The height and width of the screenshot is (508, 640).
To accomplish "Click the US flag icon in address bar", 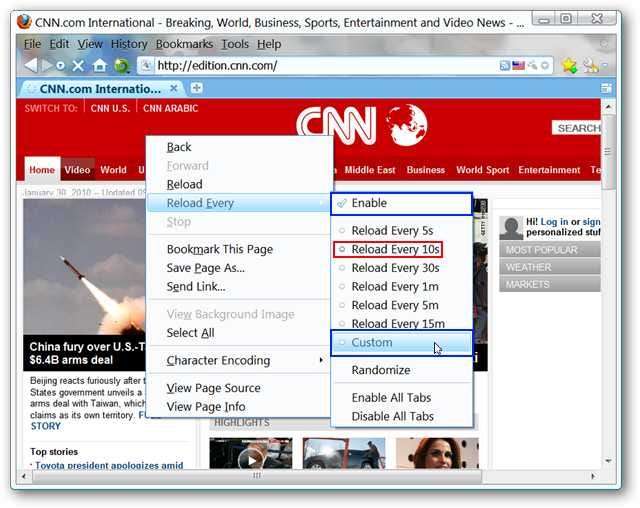I will 518,65.
